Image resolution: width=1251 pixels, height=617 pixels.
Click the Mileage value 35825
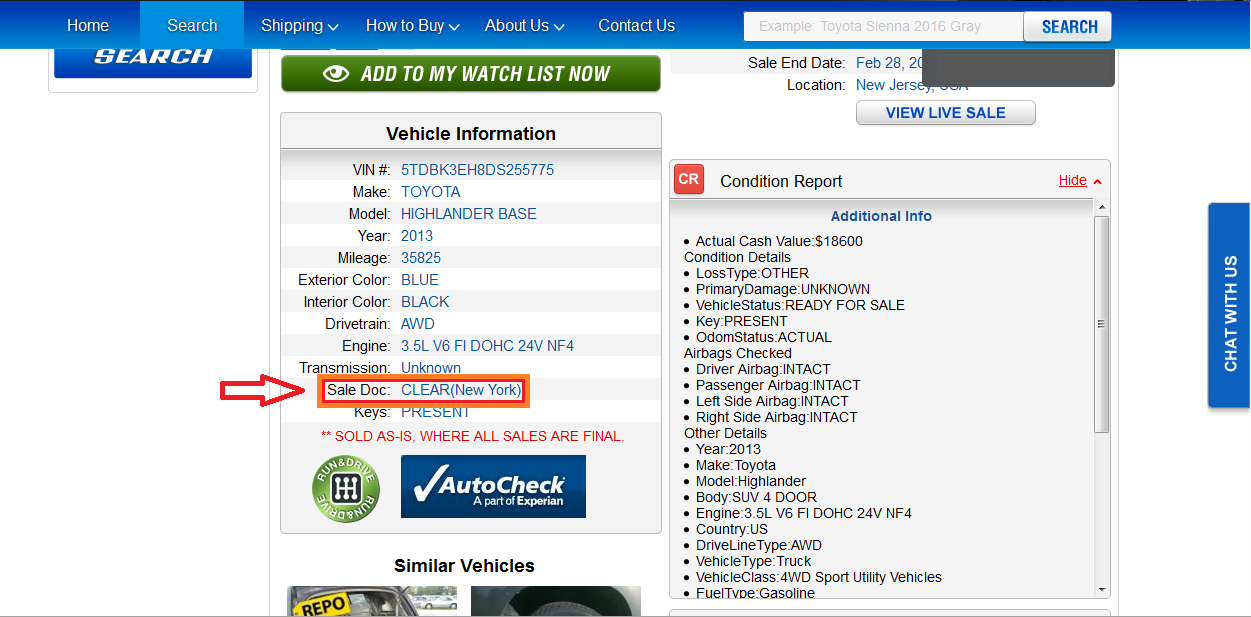(x=421, y=258)
